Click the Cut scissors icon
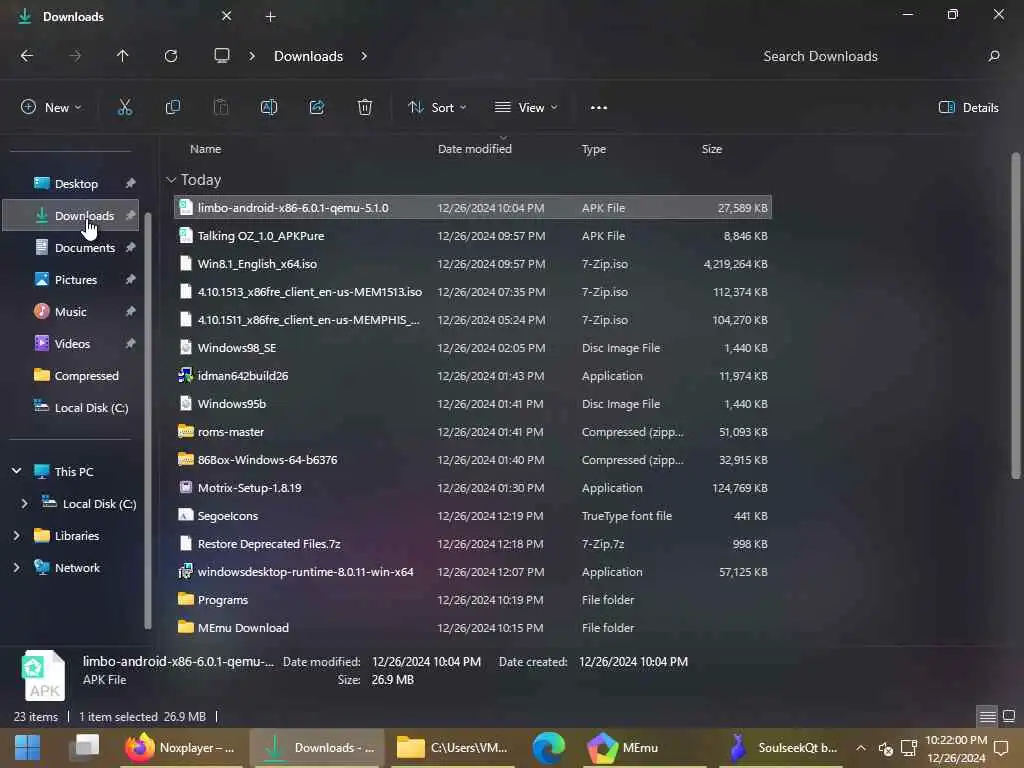Image resolution: width=1024 pixels, height=768 pixels. tap(124, 107)
